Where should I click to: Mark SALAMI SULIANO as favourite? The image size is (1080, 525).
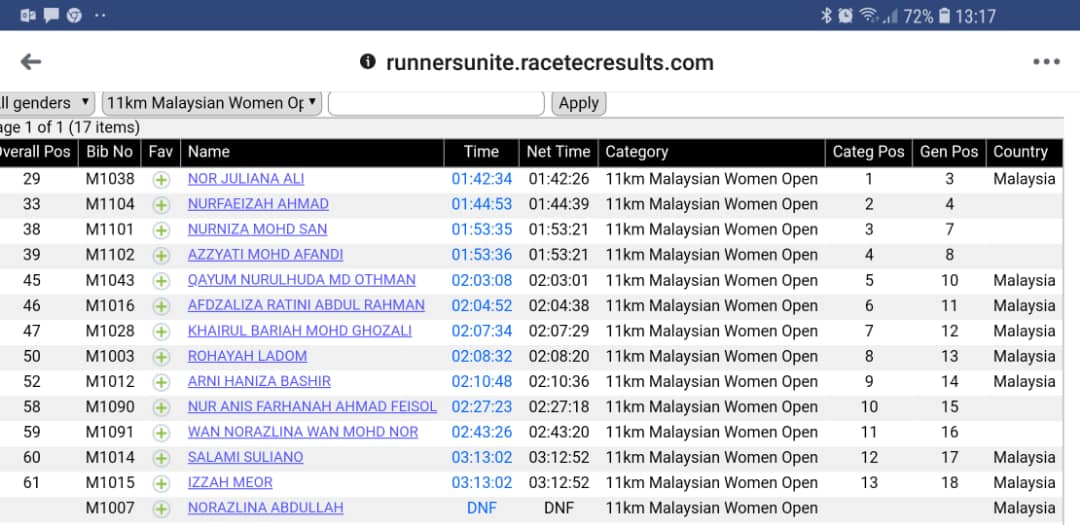point(161,458)
